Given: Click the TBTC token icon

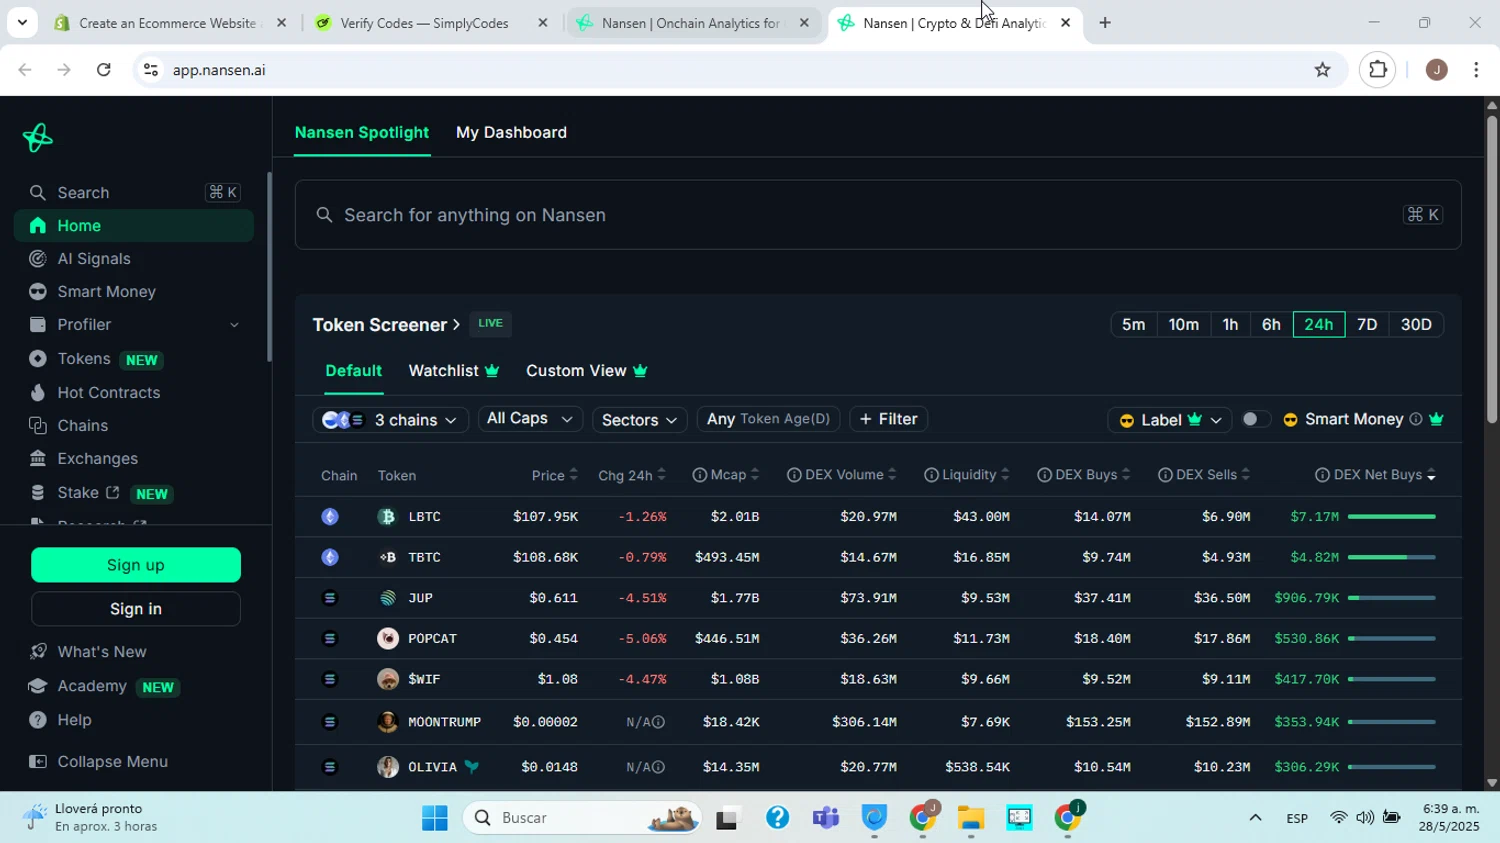Looking at the screenshot, I should coord(387,557).
